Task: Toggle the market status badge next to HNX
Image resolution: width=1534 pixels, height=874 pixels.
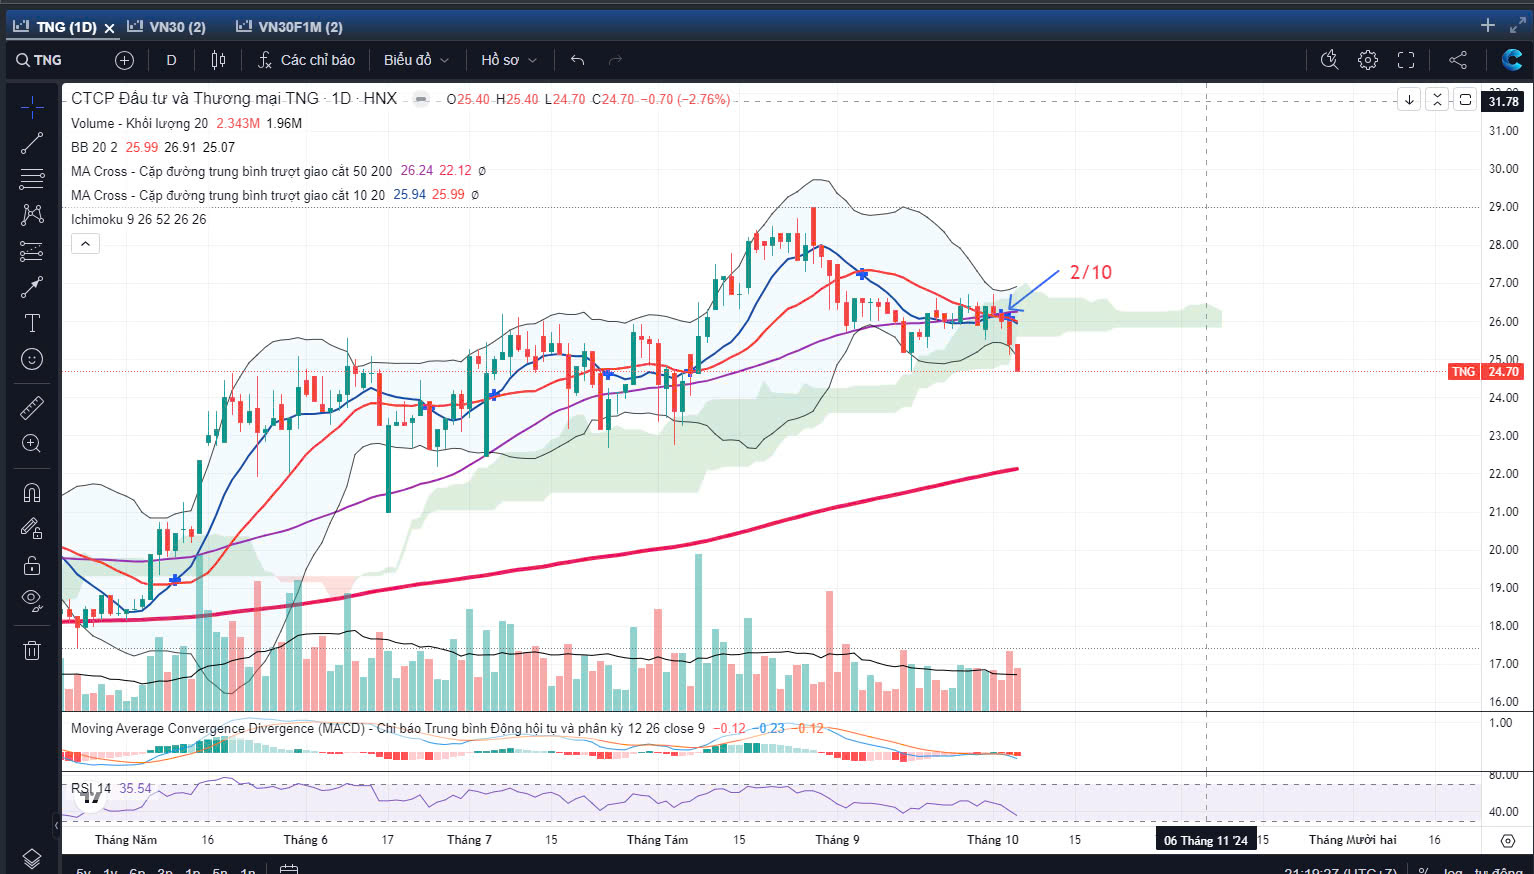Action: coord(421,99)
